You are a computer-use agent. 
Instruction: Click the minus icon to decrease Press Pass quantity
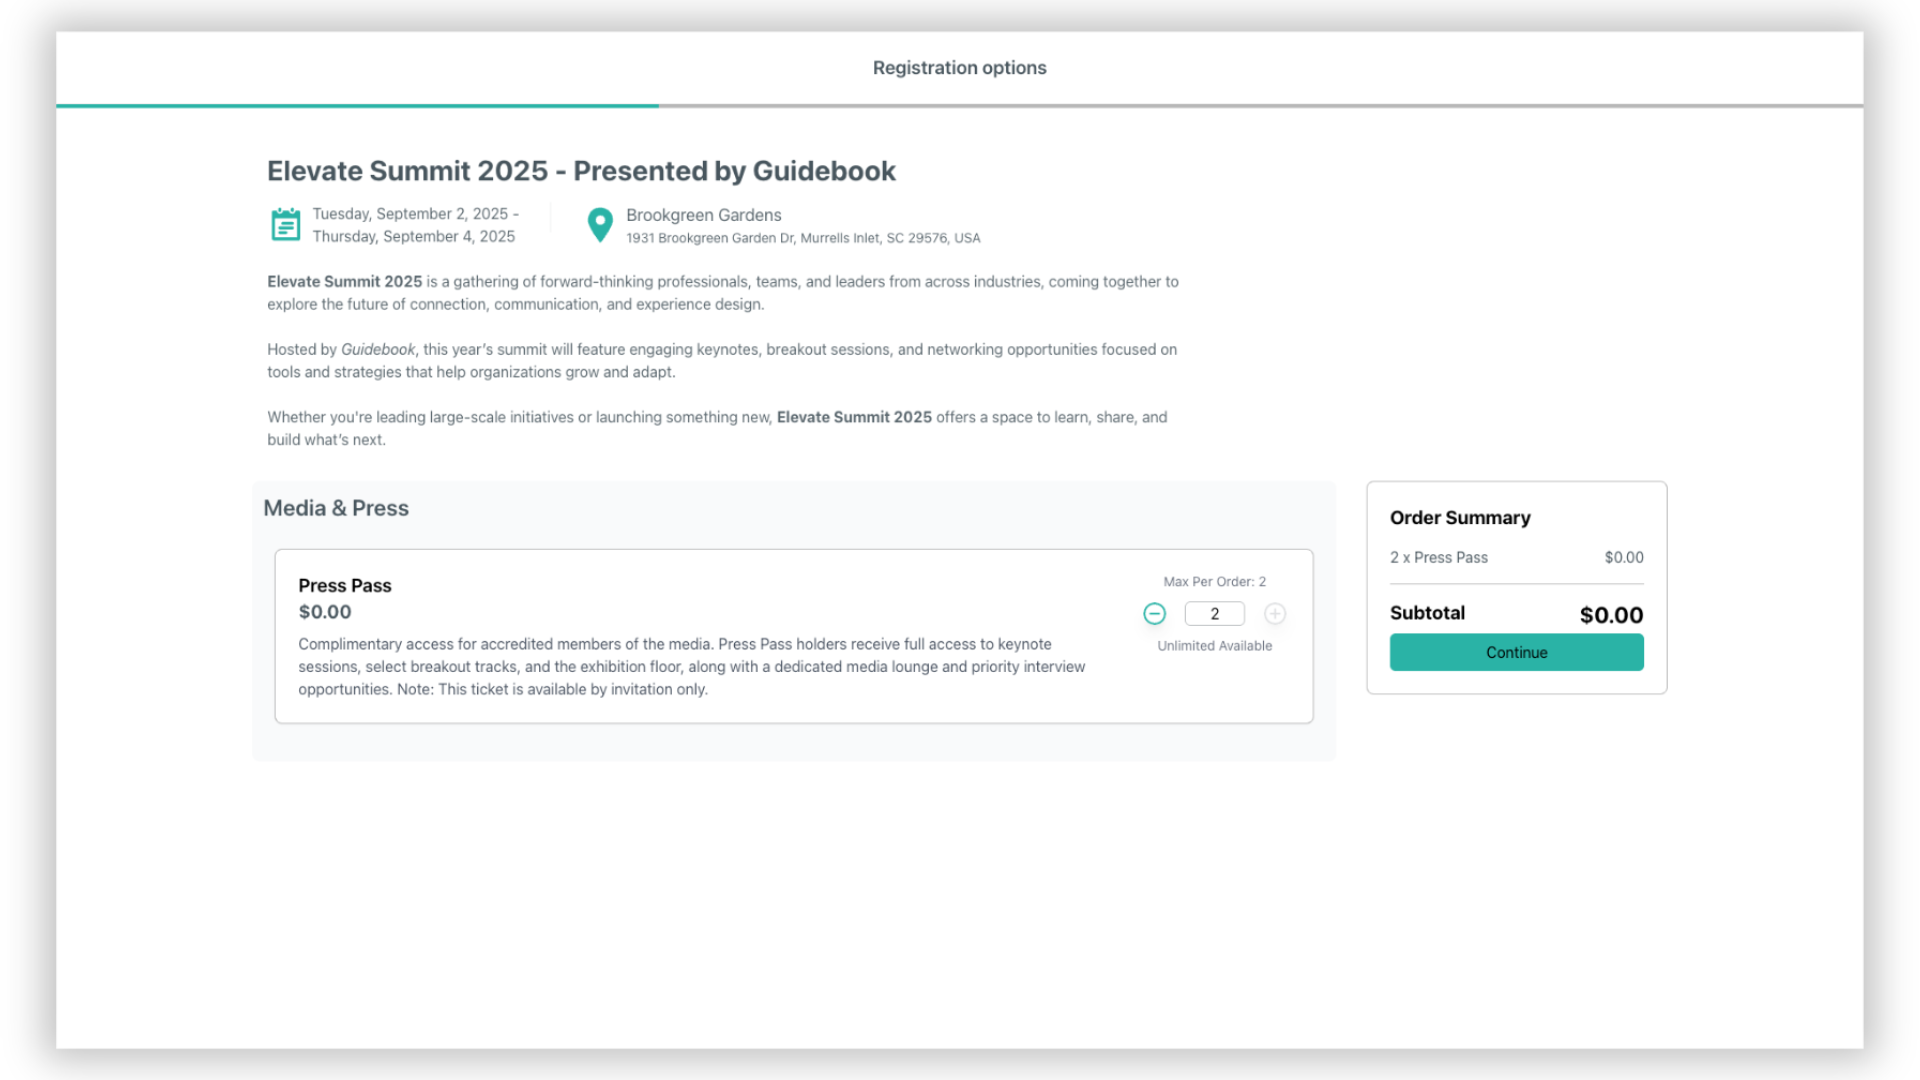click(x=1155, y=613)
